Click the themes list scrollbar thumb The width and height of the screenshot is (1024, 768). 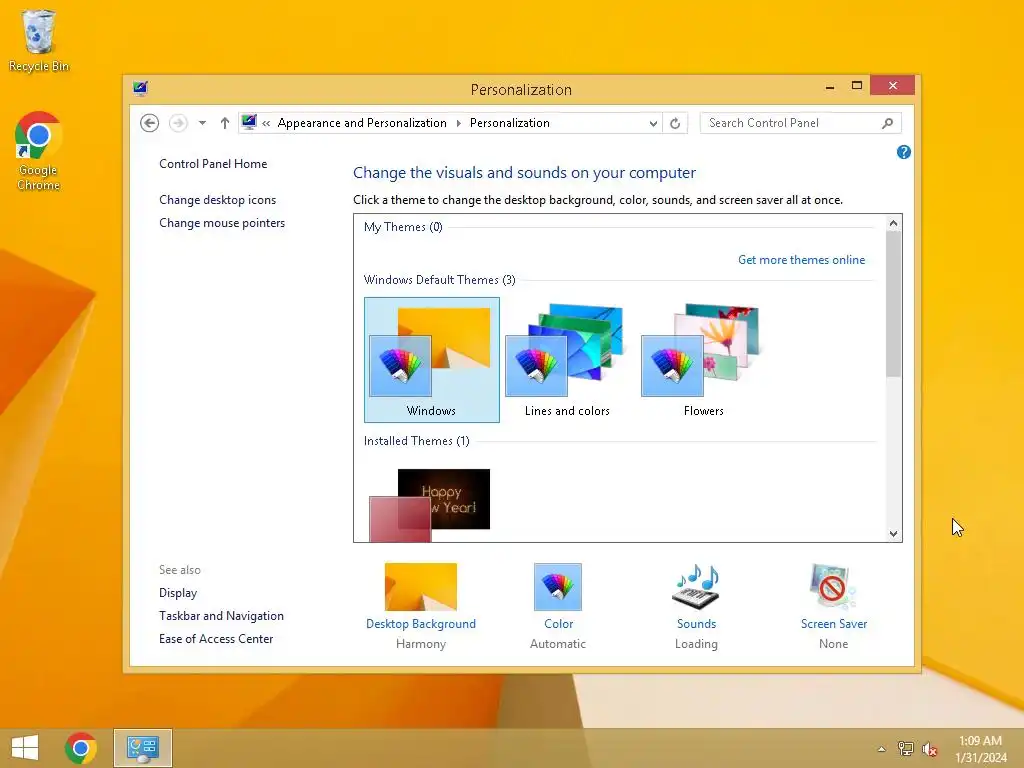(x=893, y=304)
